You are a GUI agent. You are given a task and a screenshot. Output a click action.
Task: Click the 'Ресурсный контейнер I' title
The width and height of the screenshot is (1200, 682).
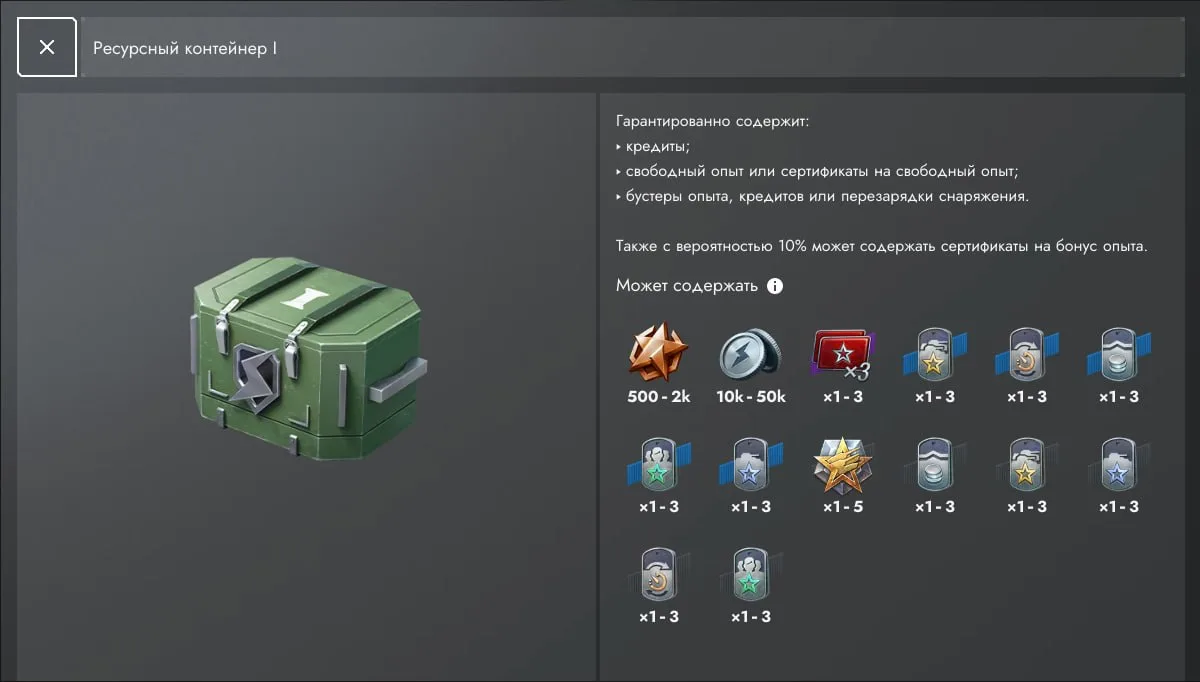coord(185,48)
